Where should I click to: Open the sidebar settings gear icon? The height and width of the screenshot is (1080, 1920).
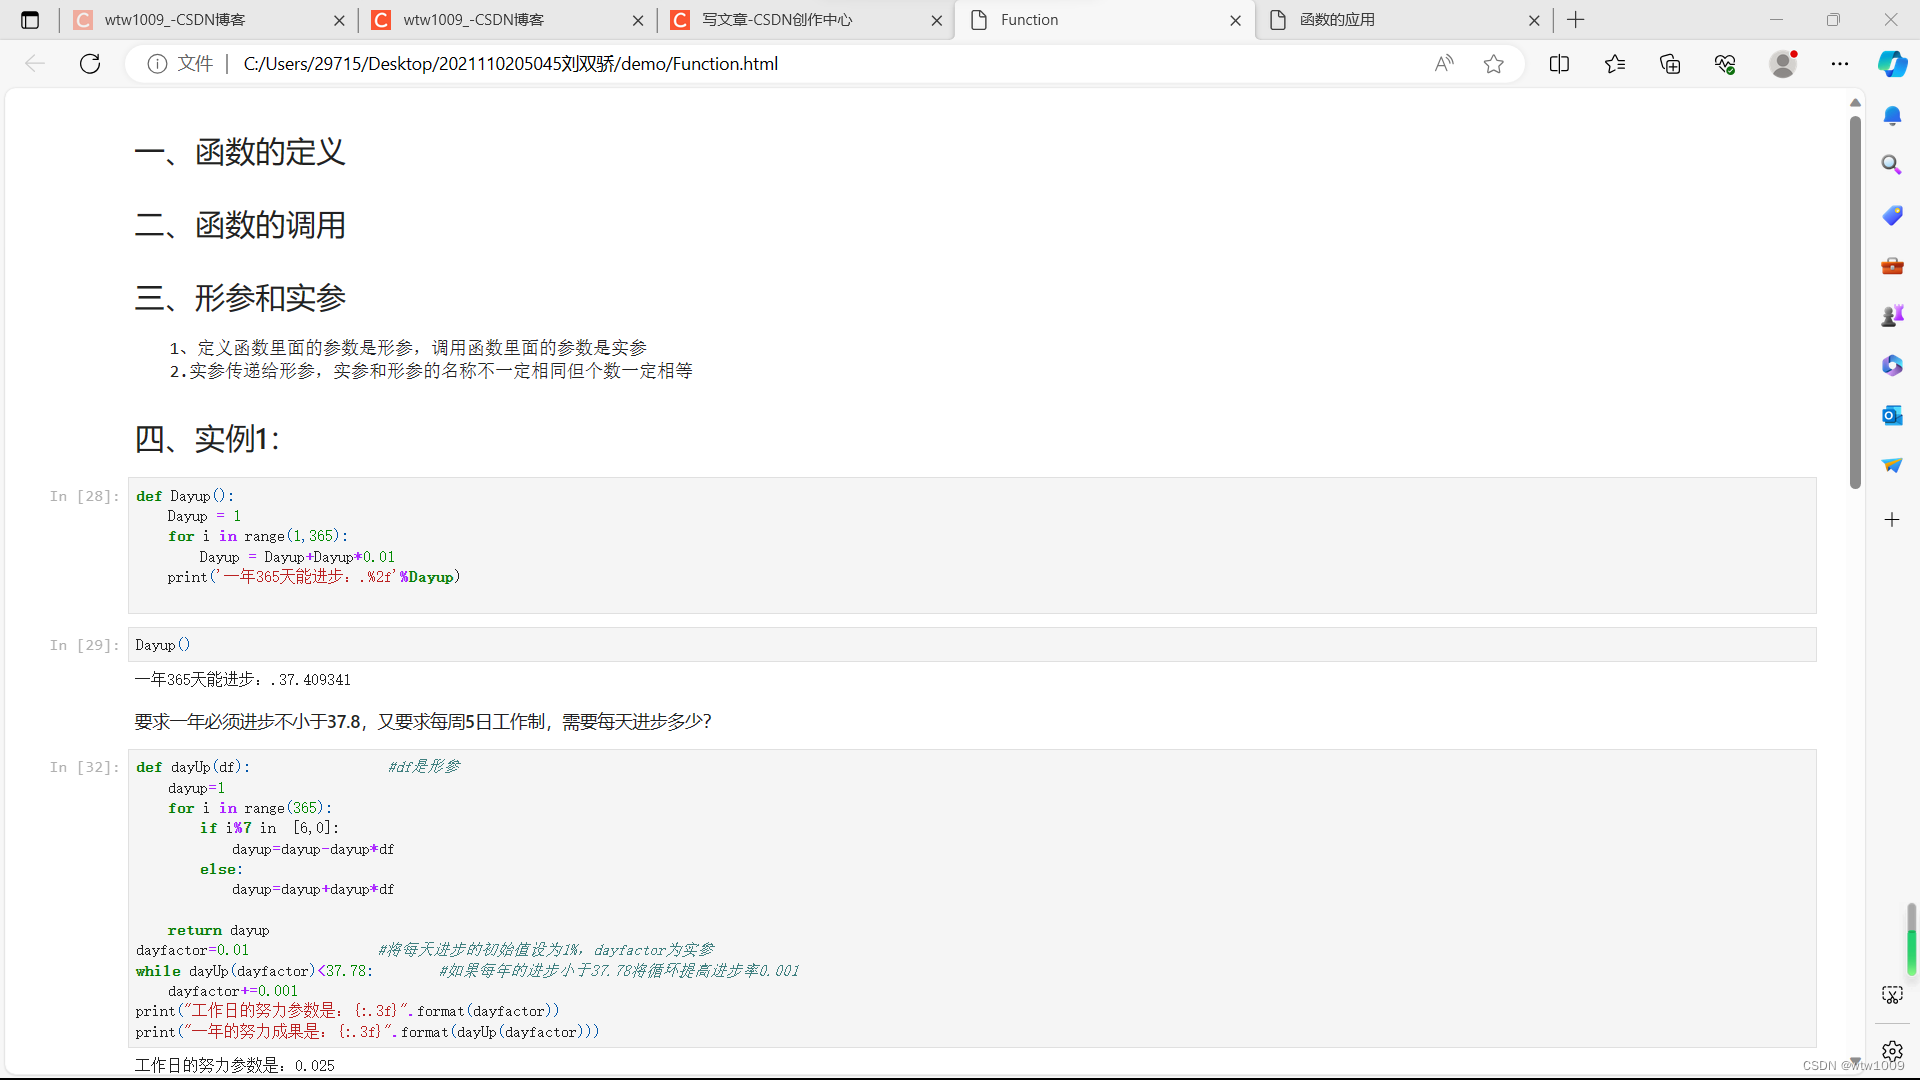point(1891,1051)
